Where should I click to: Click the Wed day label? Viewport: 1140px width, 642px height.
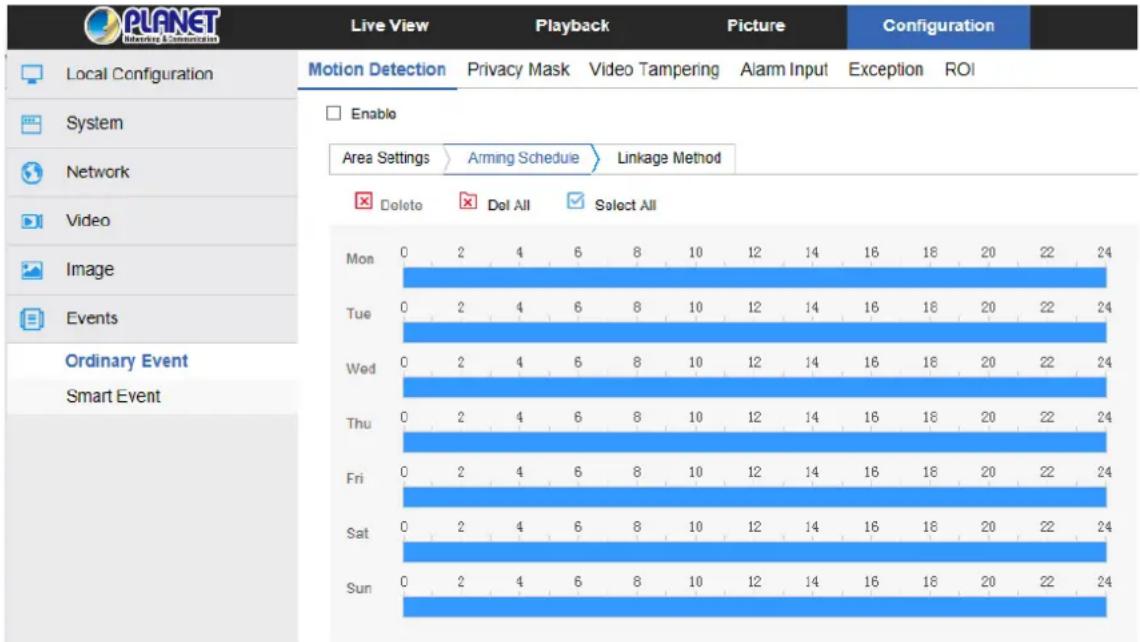click(x=361, y=369)
